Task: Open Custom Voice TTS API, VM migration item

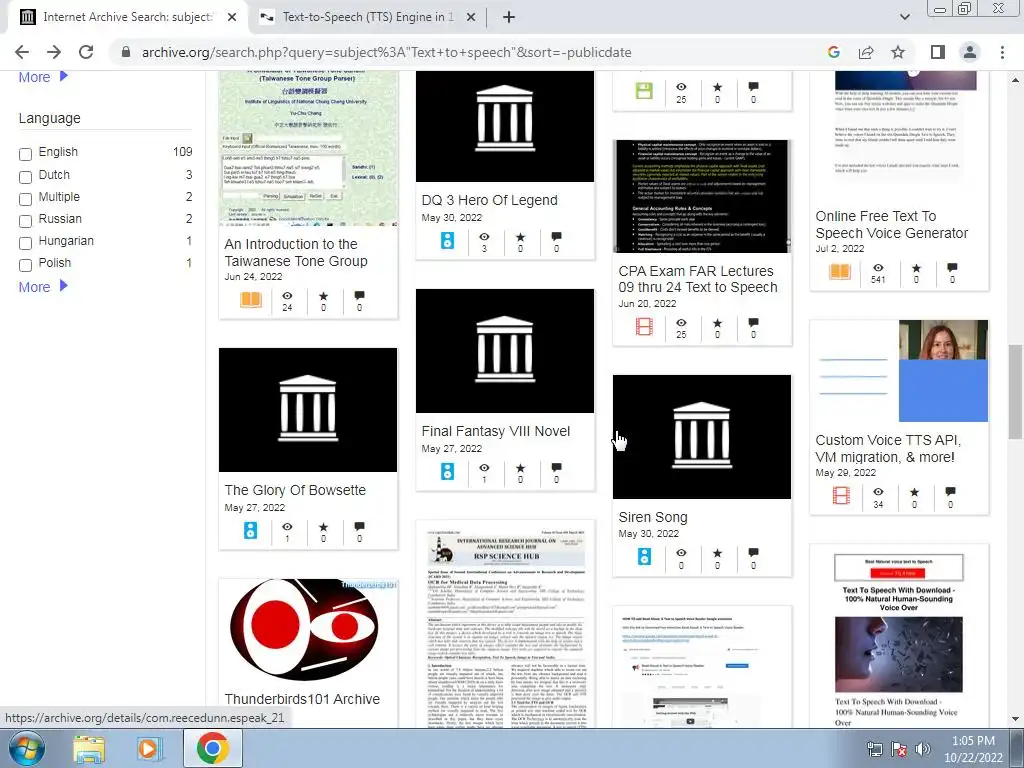Action: tap(888, 448)
